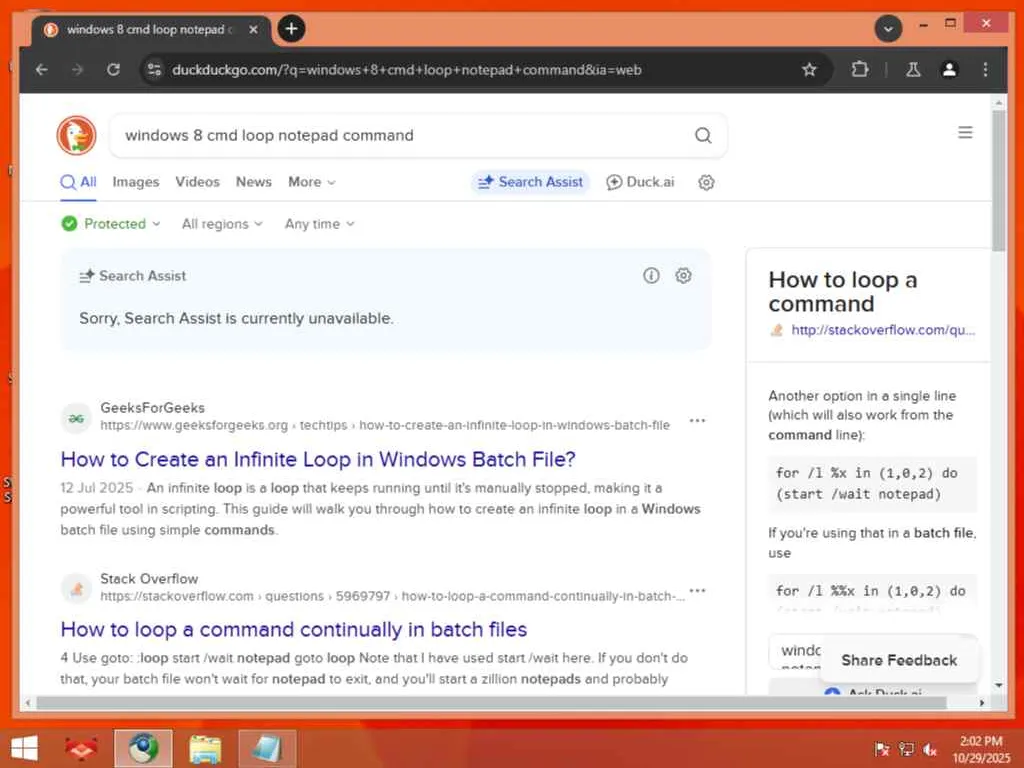Click the muted volume tray icon
This screenshot has height=768, width=1024.
pos(930,749)
